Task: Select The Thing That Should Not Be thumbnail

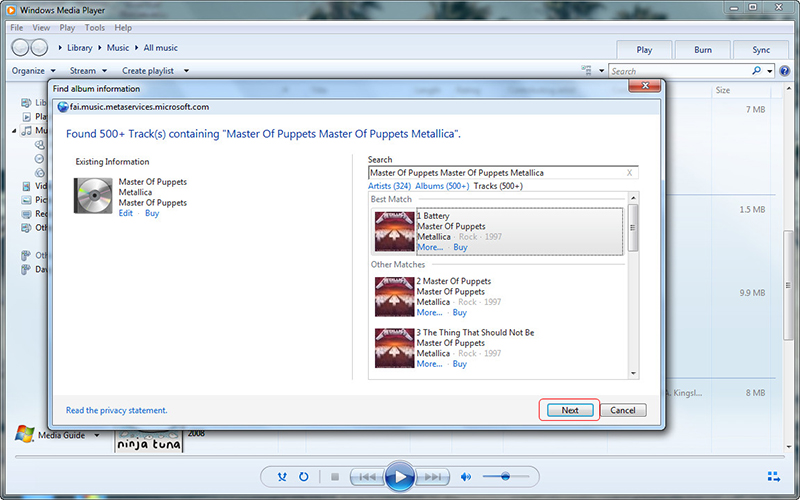Action: click(394, 348)
